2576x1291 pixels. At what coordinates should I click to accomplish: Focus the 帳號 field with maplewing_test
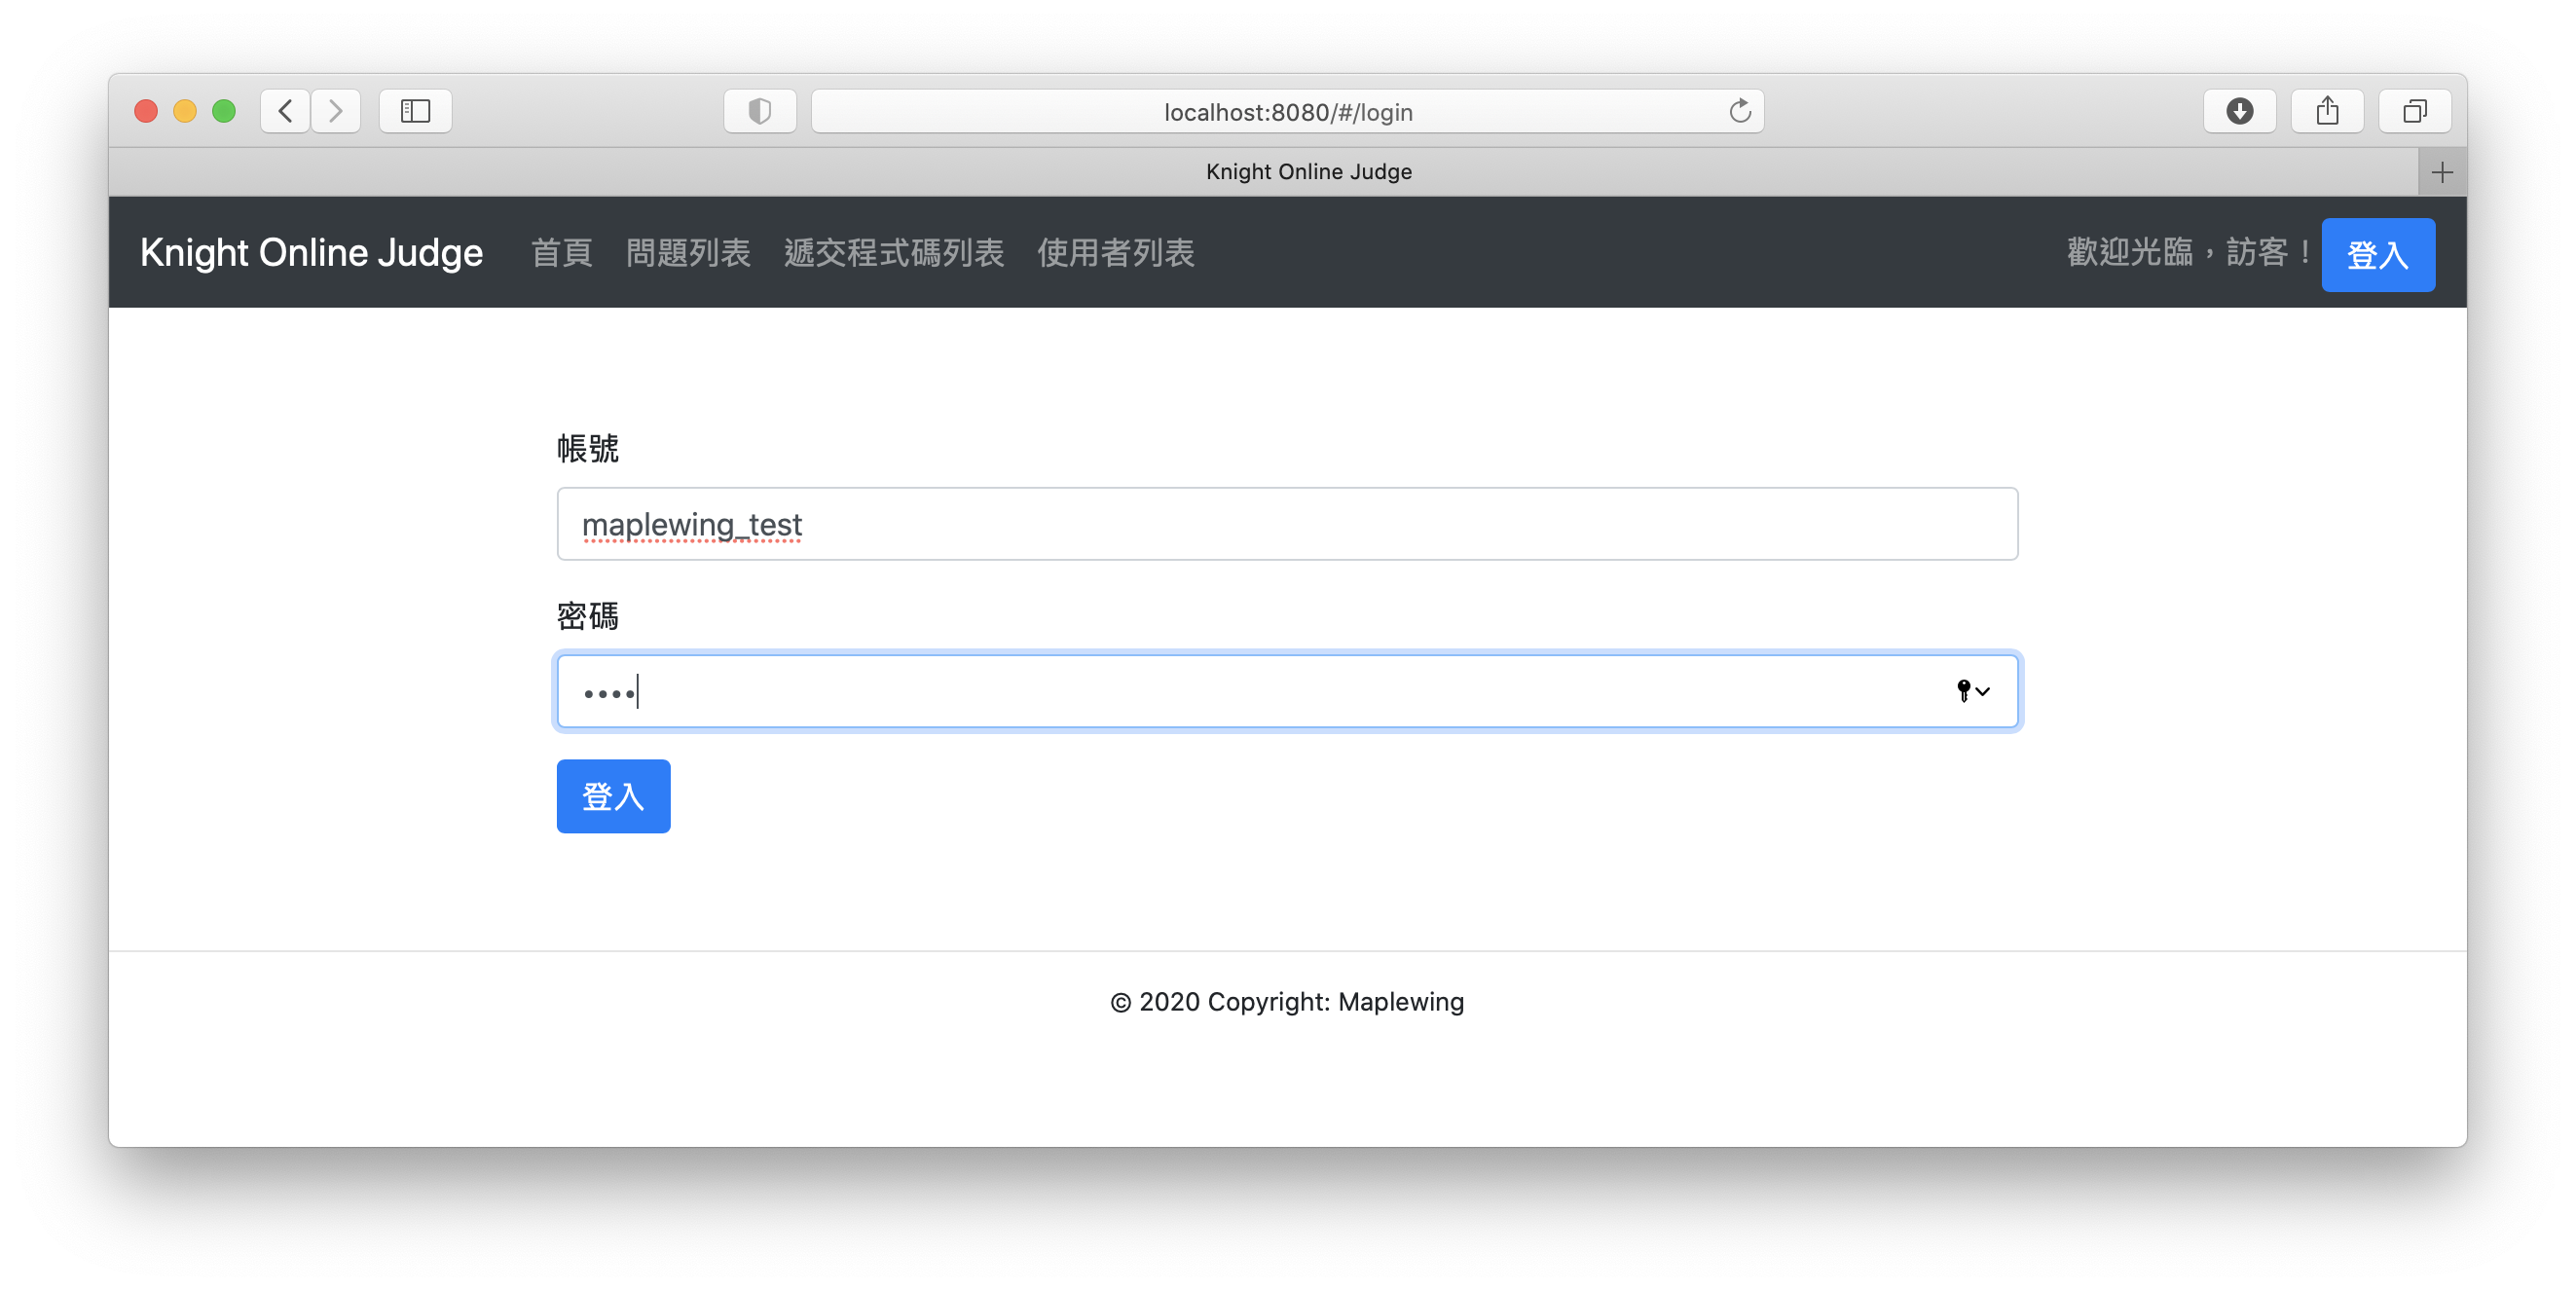(1287, 524)
